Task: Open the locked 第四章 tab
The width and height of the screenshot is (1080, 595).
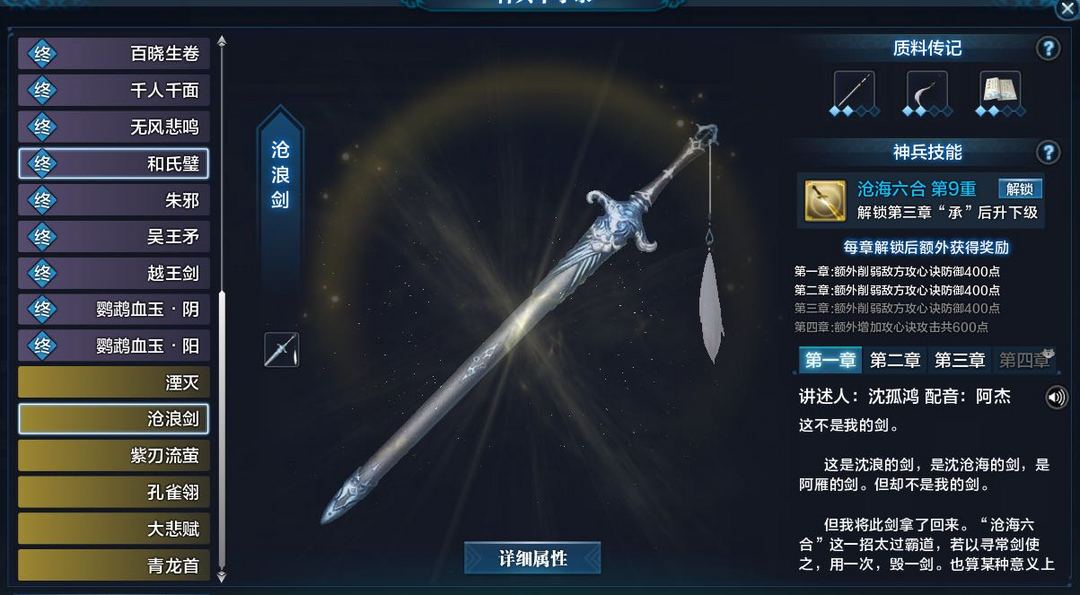Action: click(1024, 360)
